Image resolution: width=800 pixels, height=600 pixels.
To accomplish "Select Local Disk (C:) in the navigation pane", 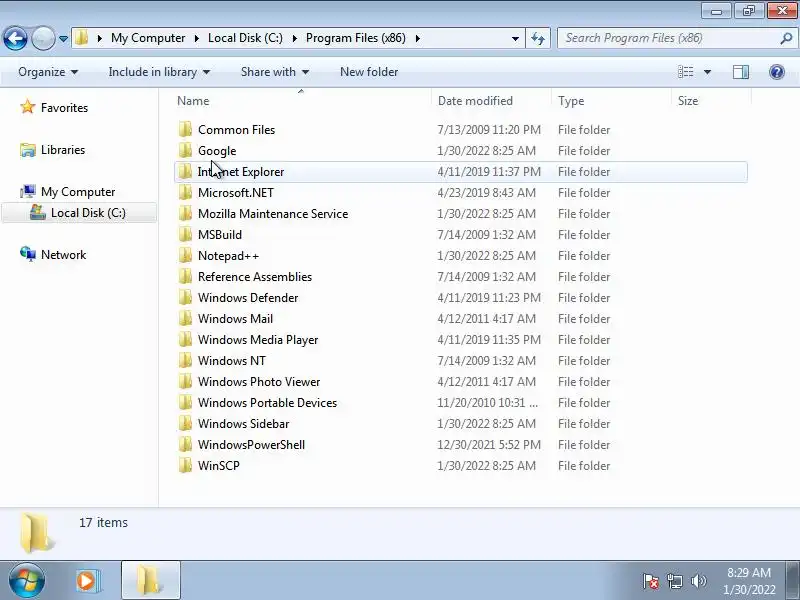I will pos(79,213).
